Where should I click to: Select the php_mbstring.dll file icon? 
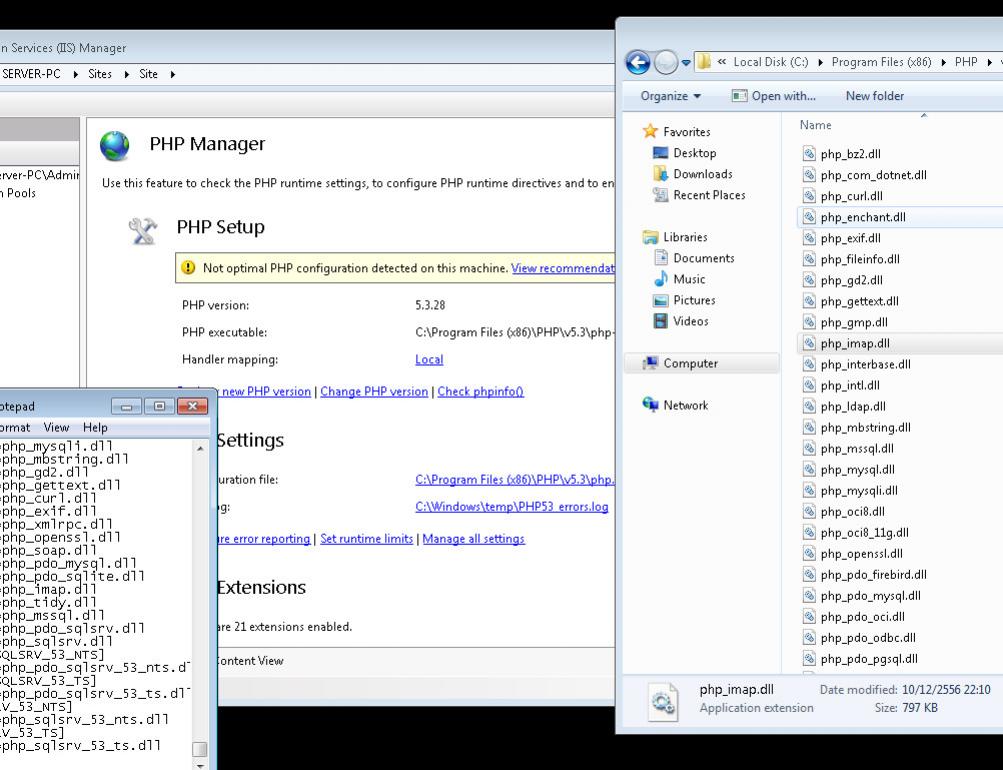tap(809, 428)
